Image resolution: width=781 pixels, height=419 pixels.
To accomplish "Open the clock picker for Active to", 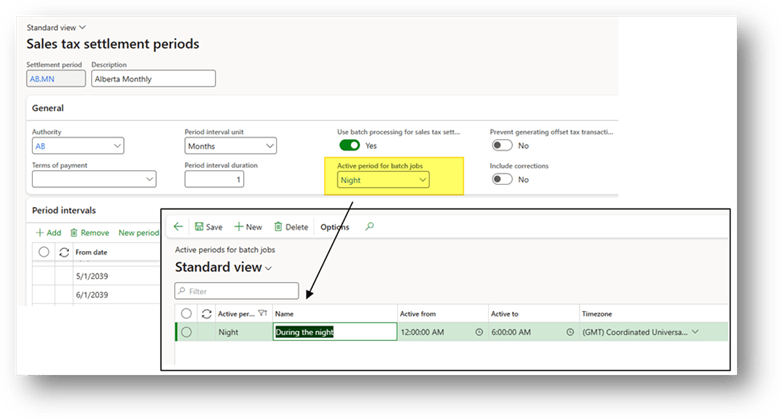I will click(x=570, y=332).
